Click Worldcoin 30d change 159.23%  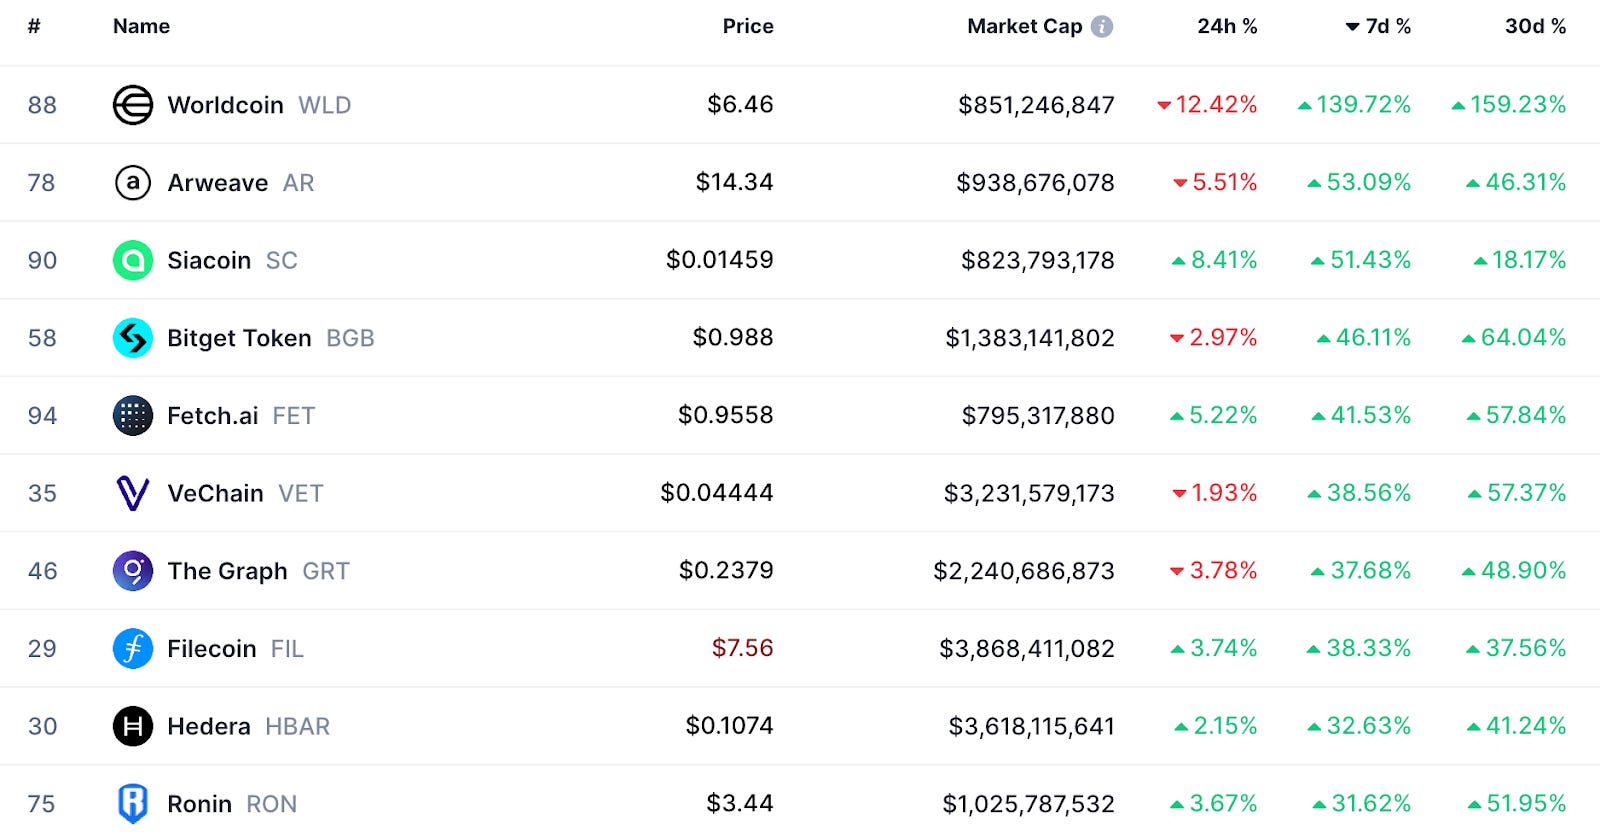1509,104
